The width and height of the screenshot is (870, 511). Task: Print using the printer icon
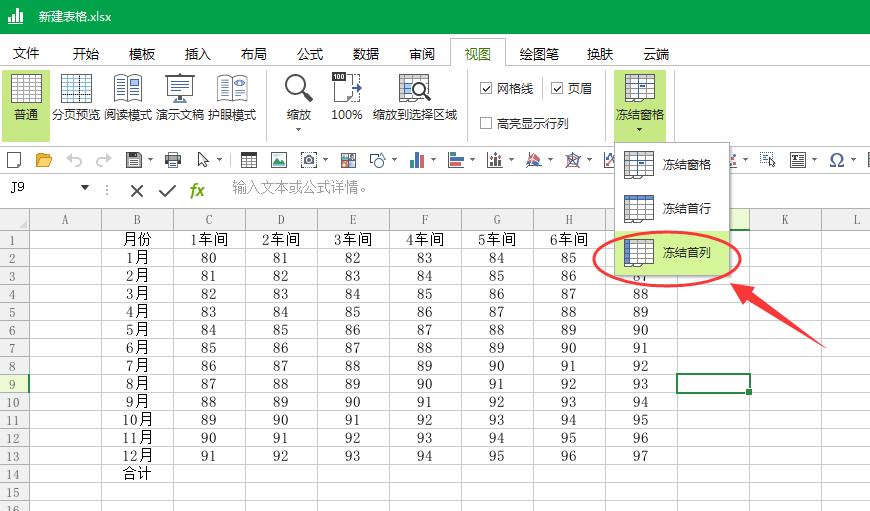click(x=173, y=160)
